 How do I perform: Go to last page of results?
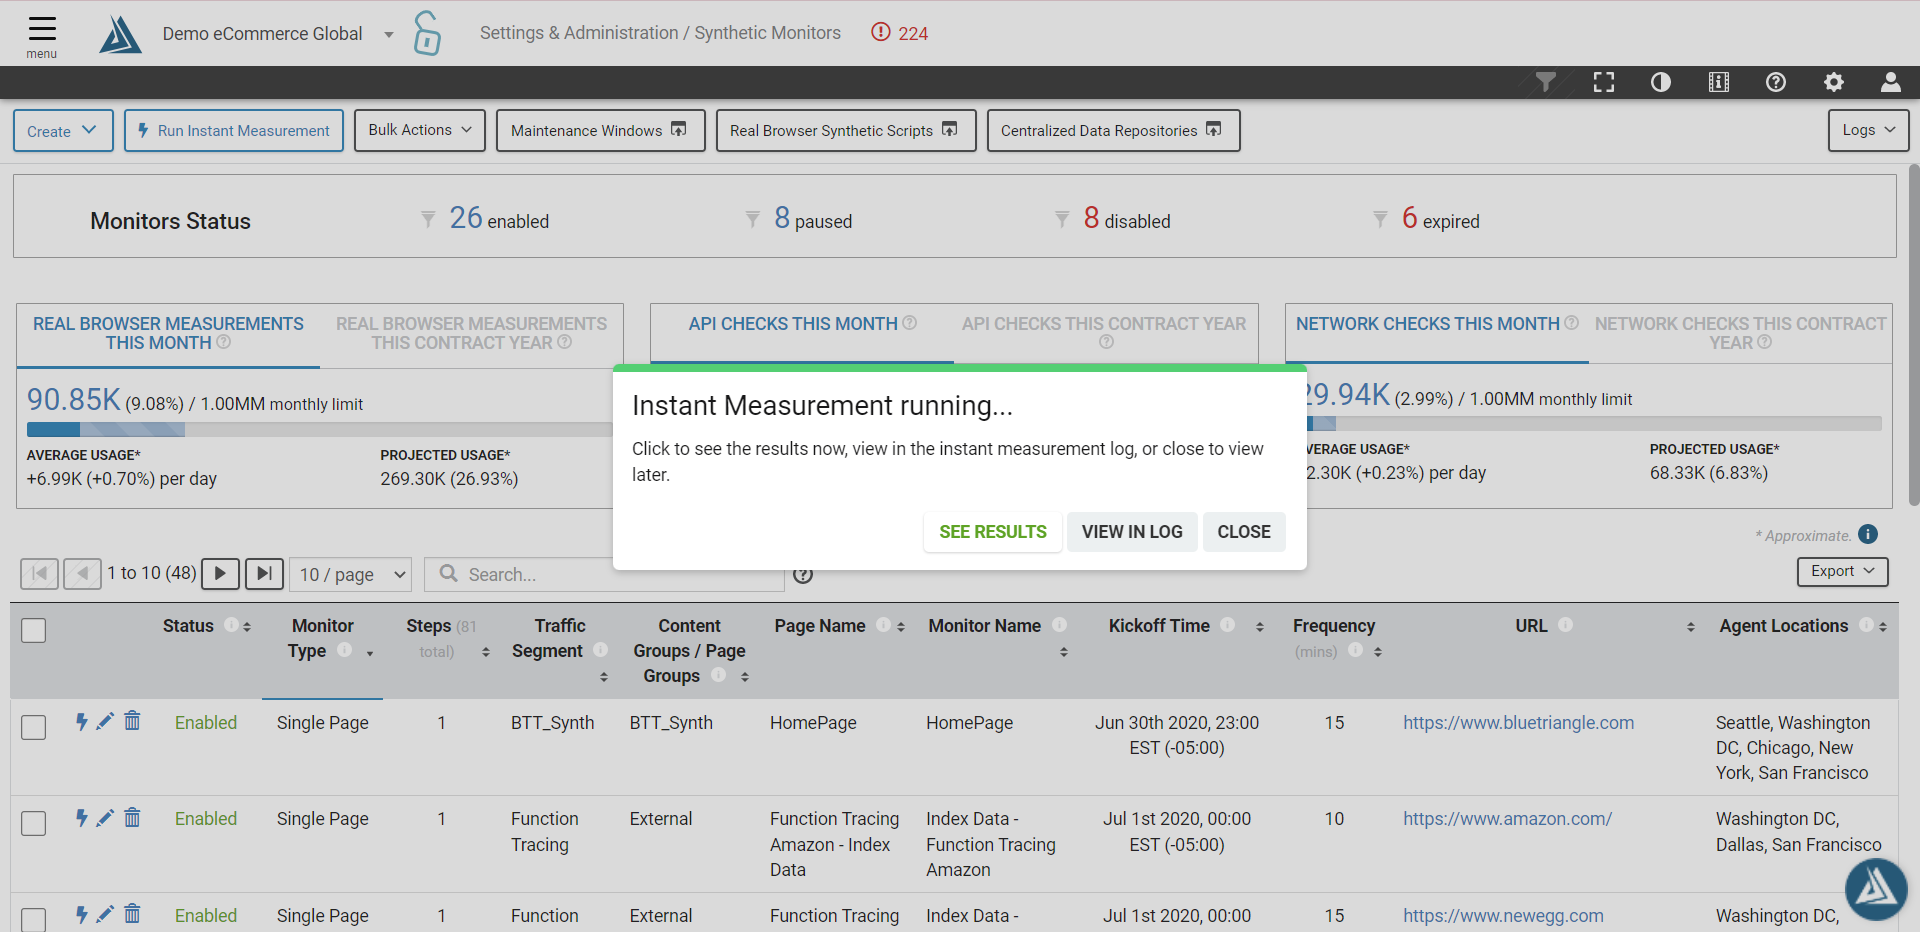tap(264, 573)
